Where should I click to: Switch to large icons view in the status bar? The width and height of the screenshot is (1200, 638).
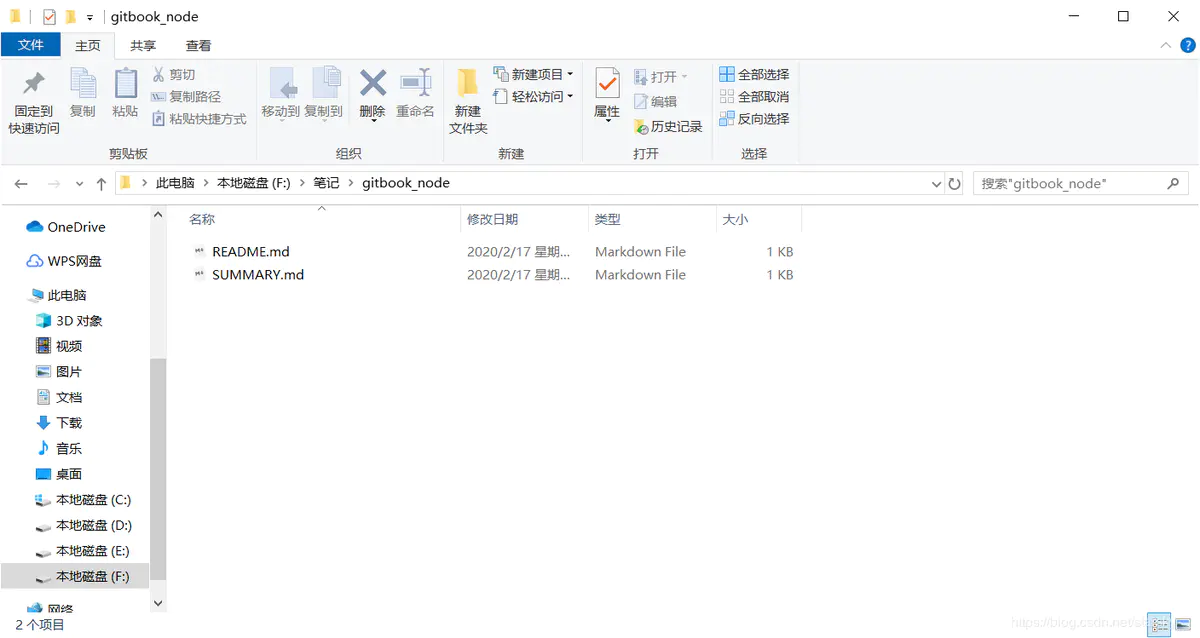point(1183,624)
